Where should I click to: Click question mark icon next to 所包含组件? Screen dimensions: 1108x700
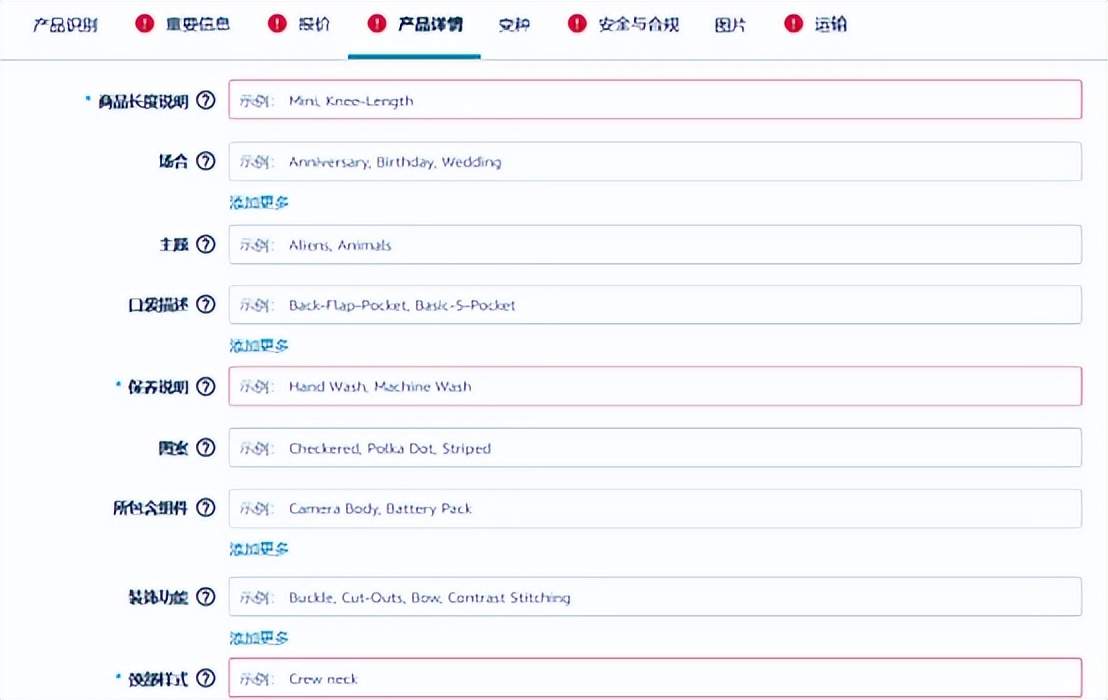tap(206, 507)
